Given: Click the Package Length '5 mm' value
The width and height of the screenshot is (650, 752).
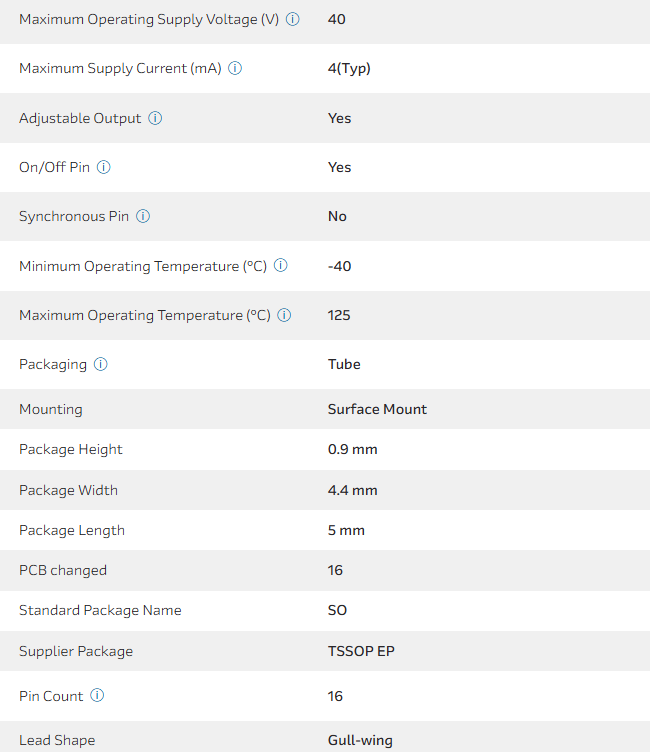Looking at the screenshot, I should [x=346, y=530].
